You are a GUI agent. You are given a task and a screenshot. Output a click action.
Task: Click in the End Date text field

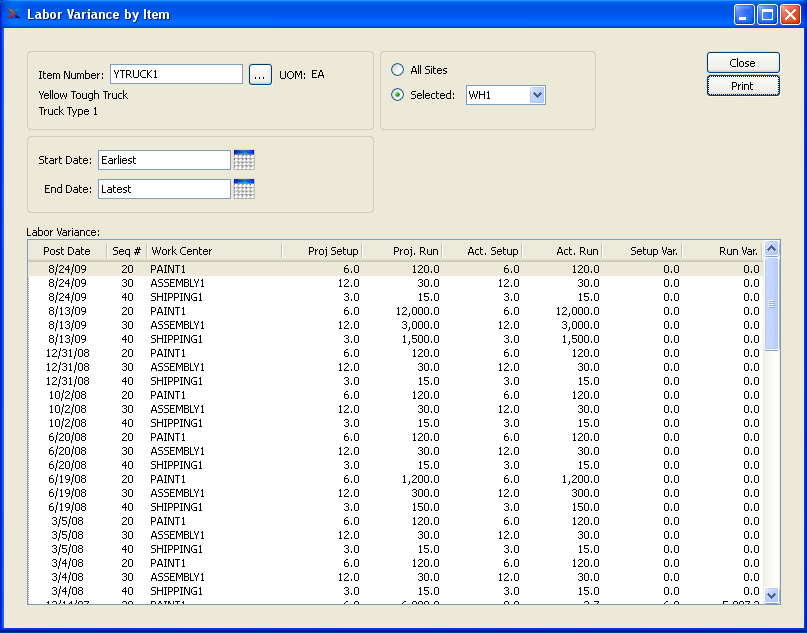(x=164, y=189)
